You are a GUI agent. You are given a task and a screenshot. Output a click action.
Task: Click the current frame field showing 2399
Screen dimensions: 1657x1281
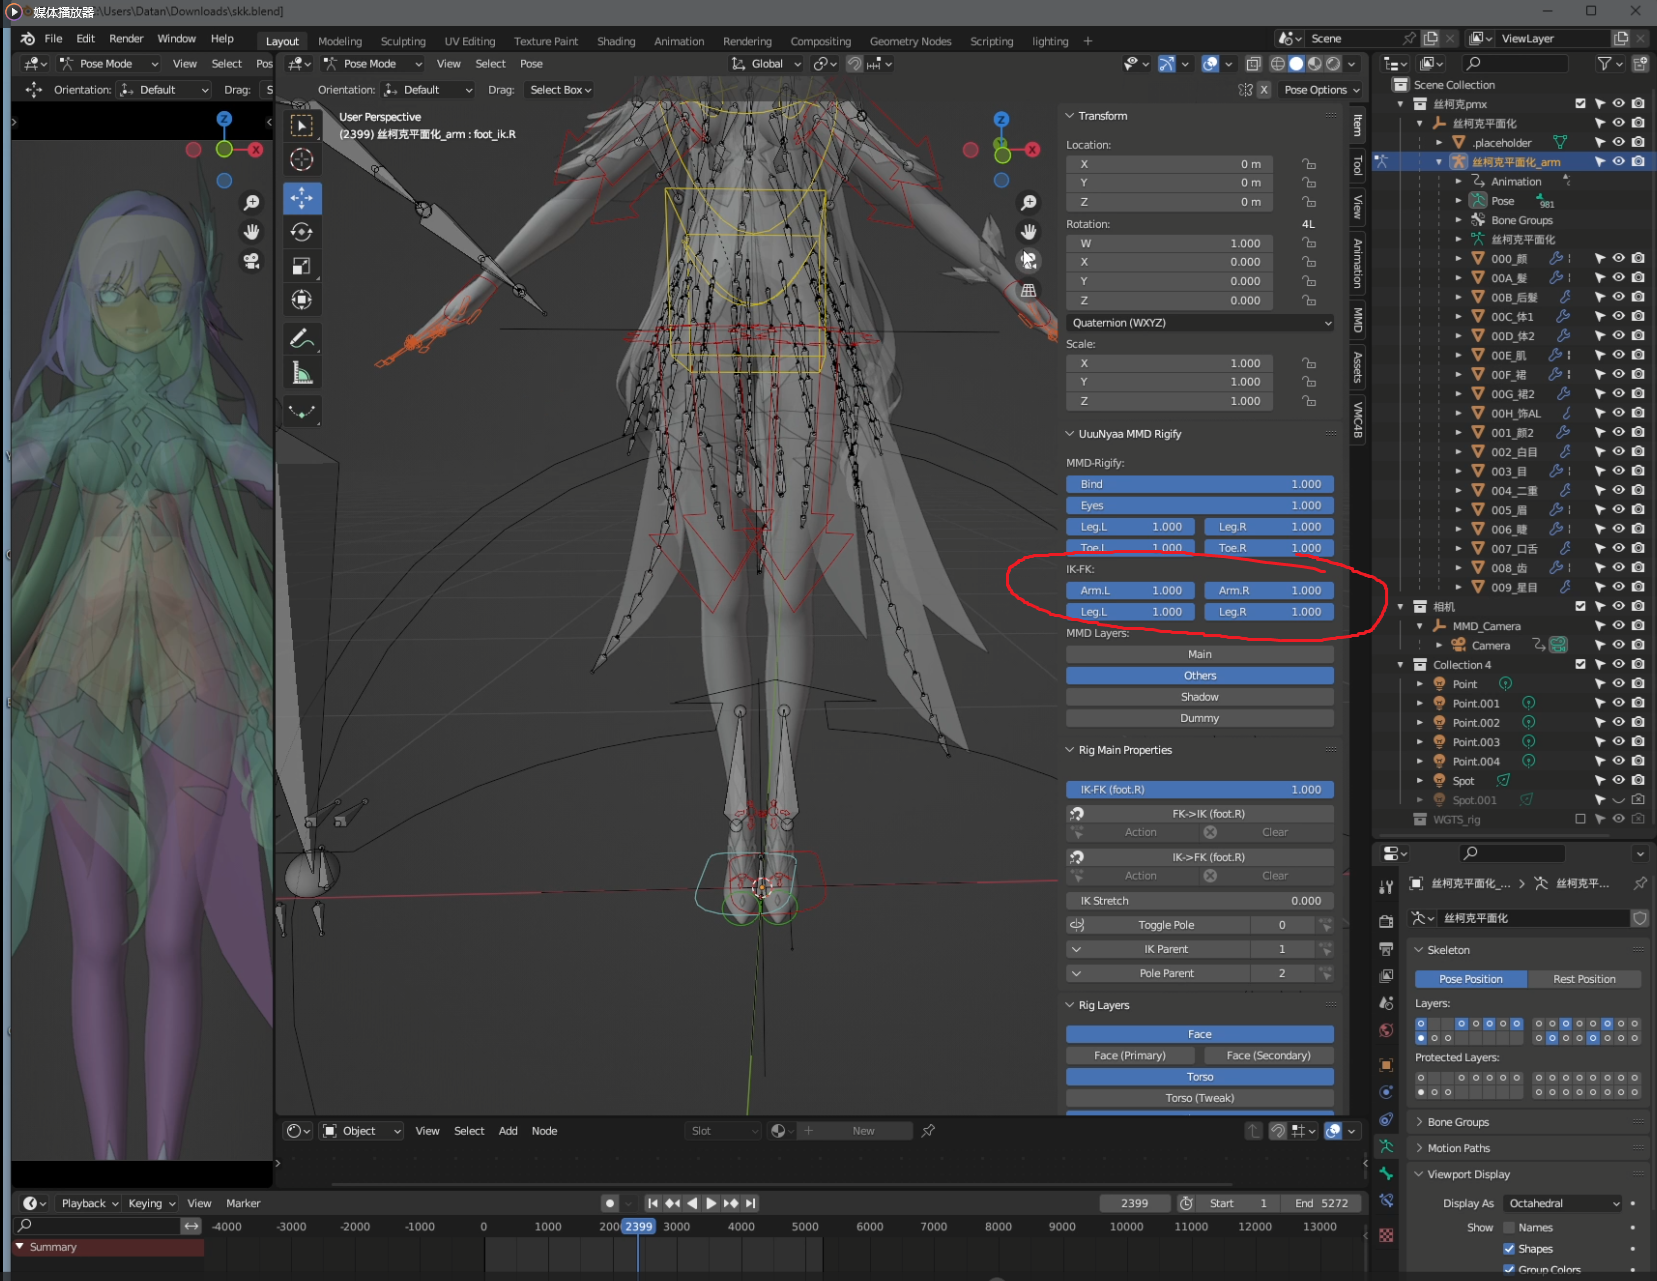(x=1134, y=1203)
